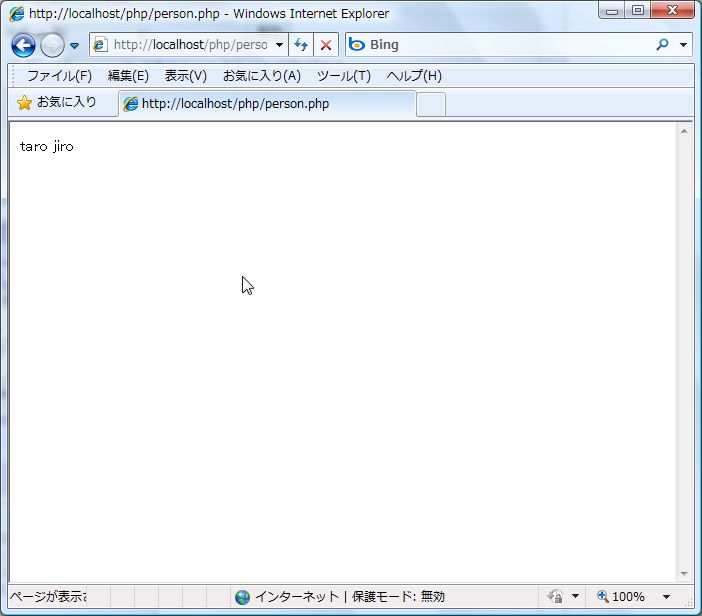This screenshot has height=616, width=702.
Task: Go back using the blue Back arrow
Action: coord(23,45)
